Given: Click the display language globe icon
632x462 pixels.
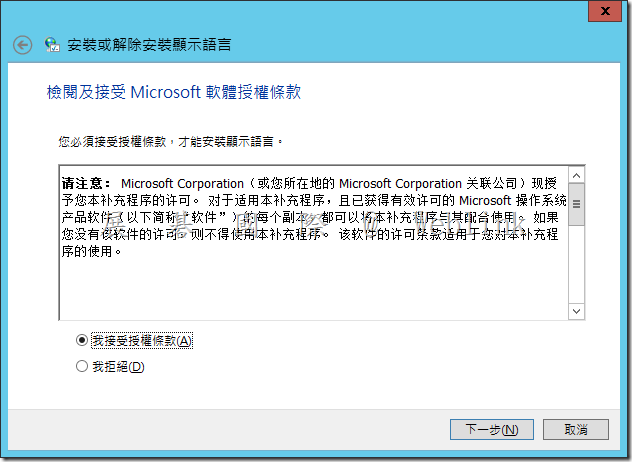Looking at the screenshot, I should pos(52,44).
